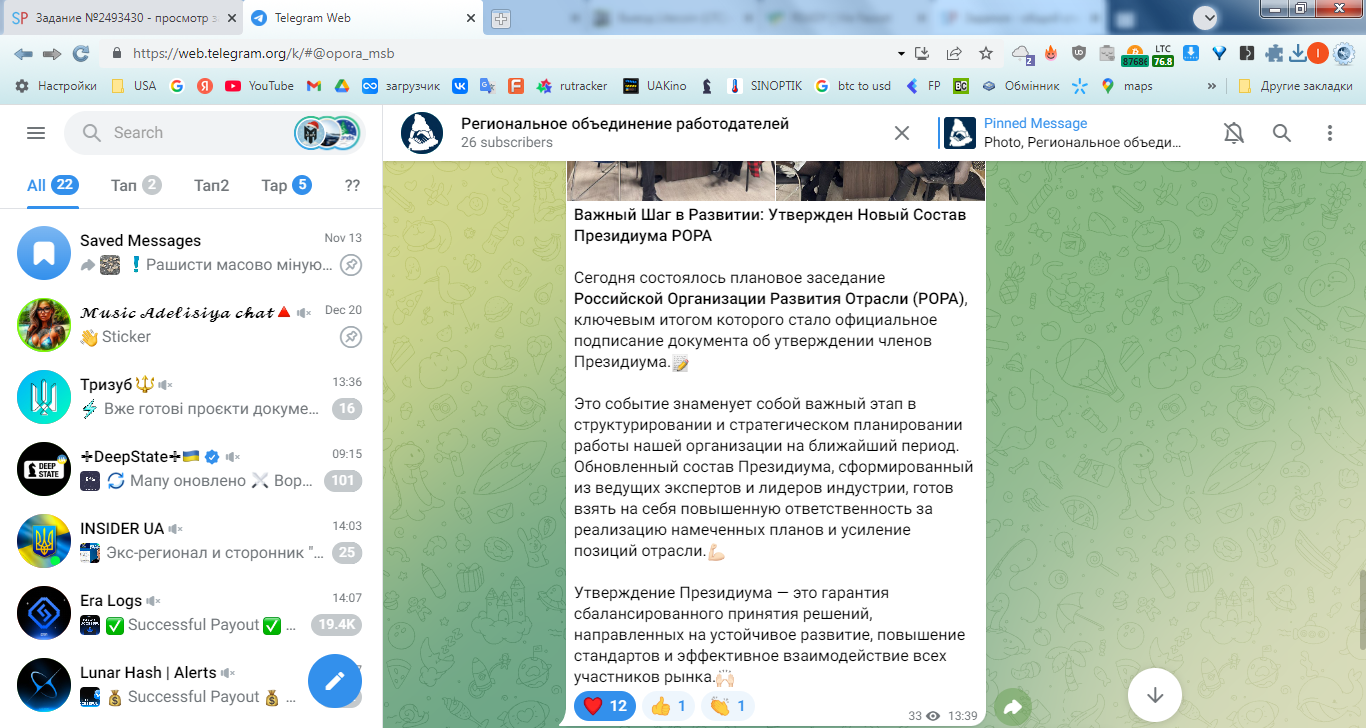Open channel info from the header title
This screenshot has width=1366, height=728.
click(625, 124)
